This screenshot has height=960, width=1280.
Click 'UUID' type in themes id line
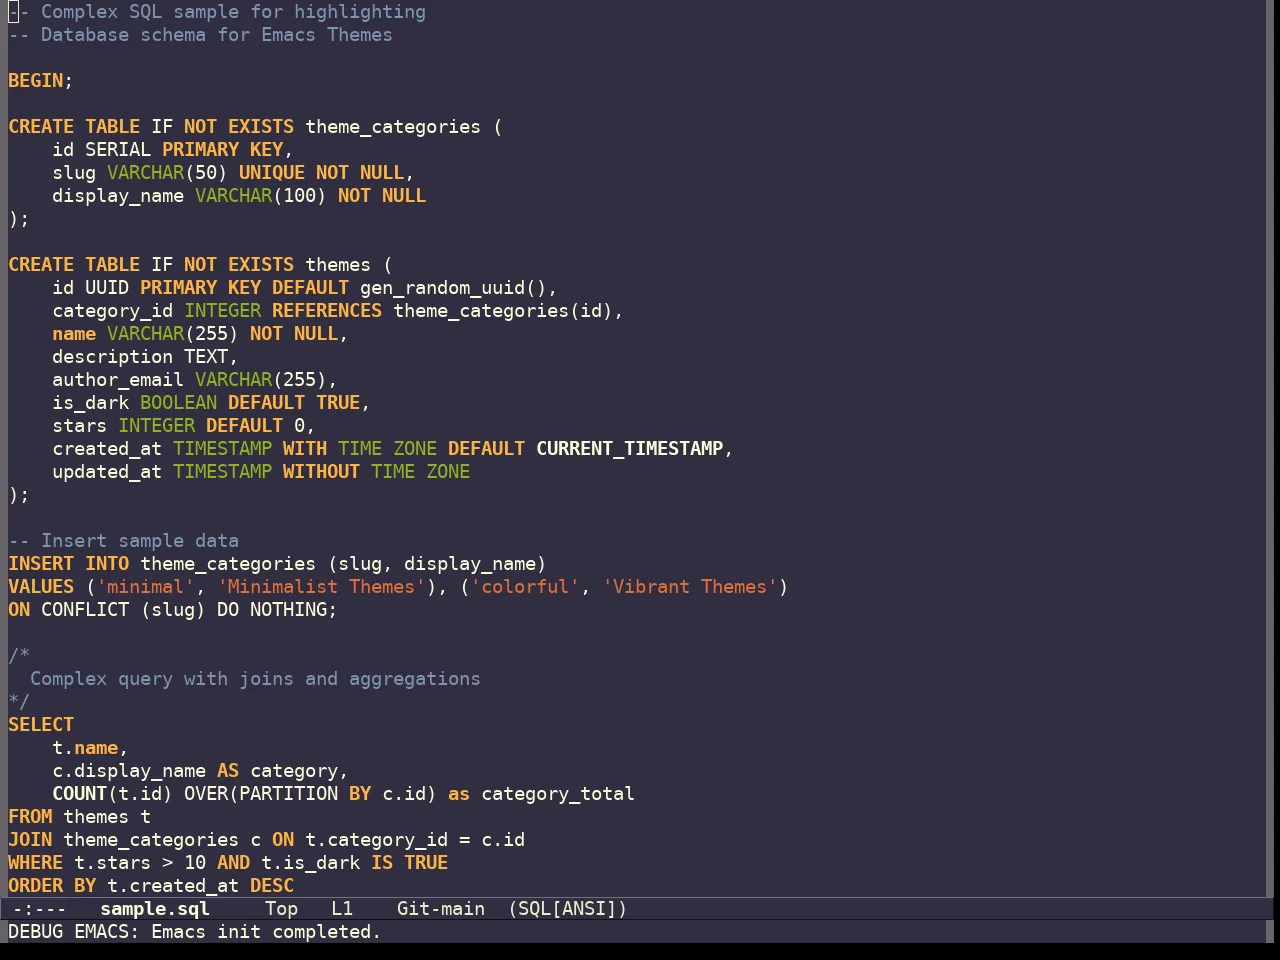107,288
